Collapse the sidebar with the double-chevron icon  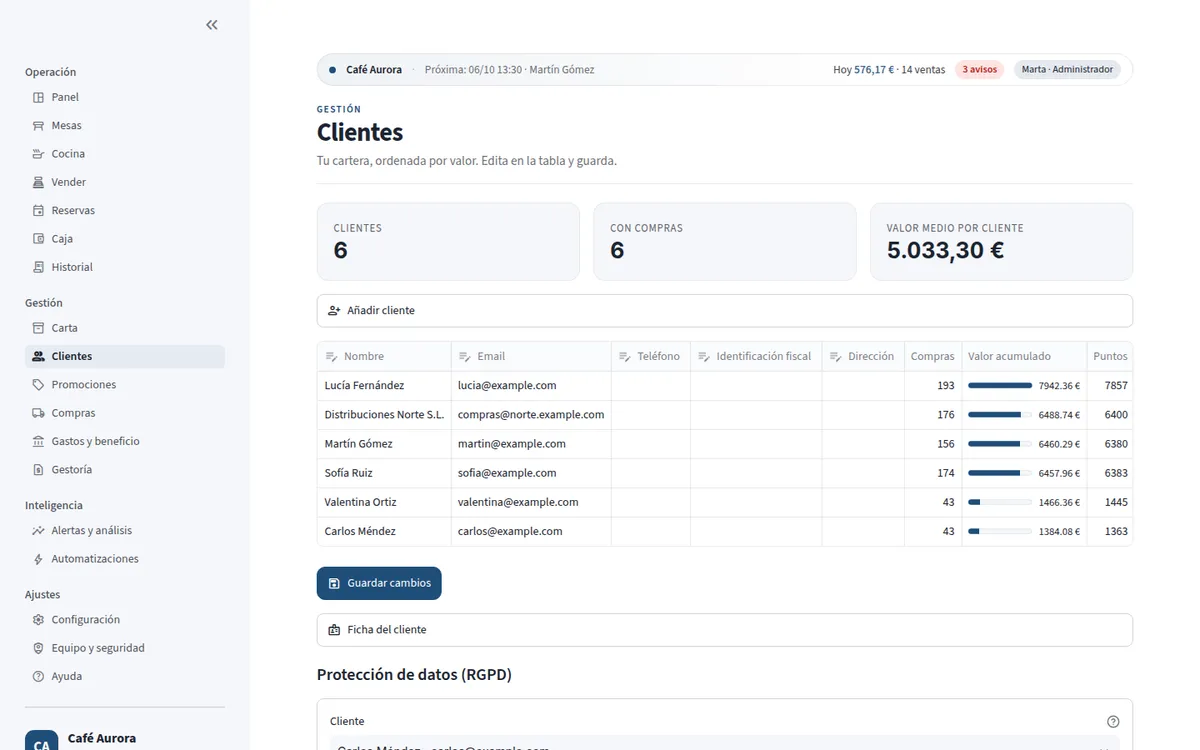(x=212, y=25)
